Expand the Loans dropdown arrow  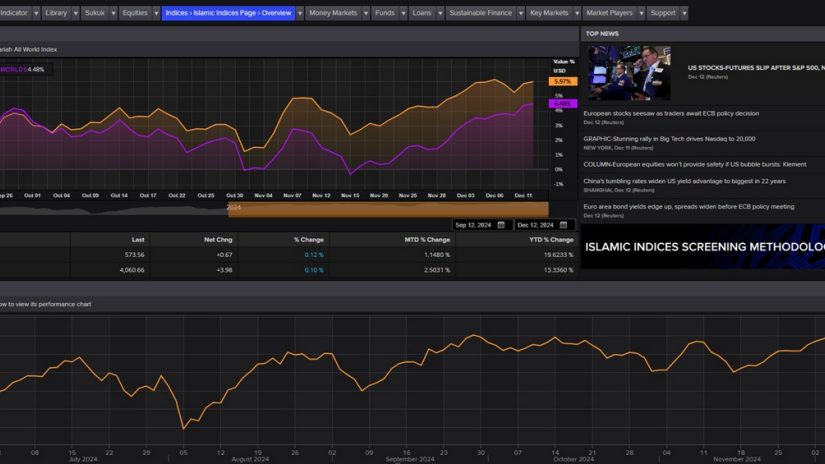click(440, 13)
